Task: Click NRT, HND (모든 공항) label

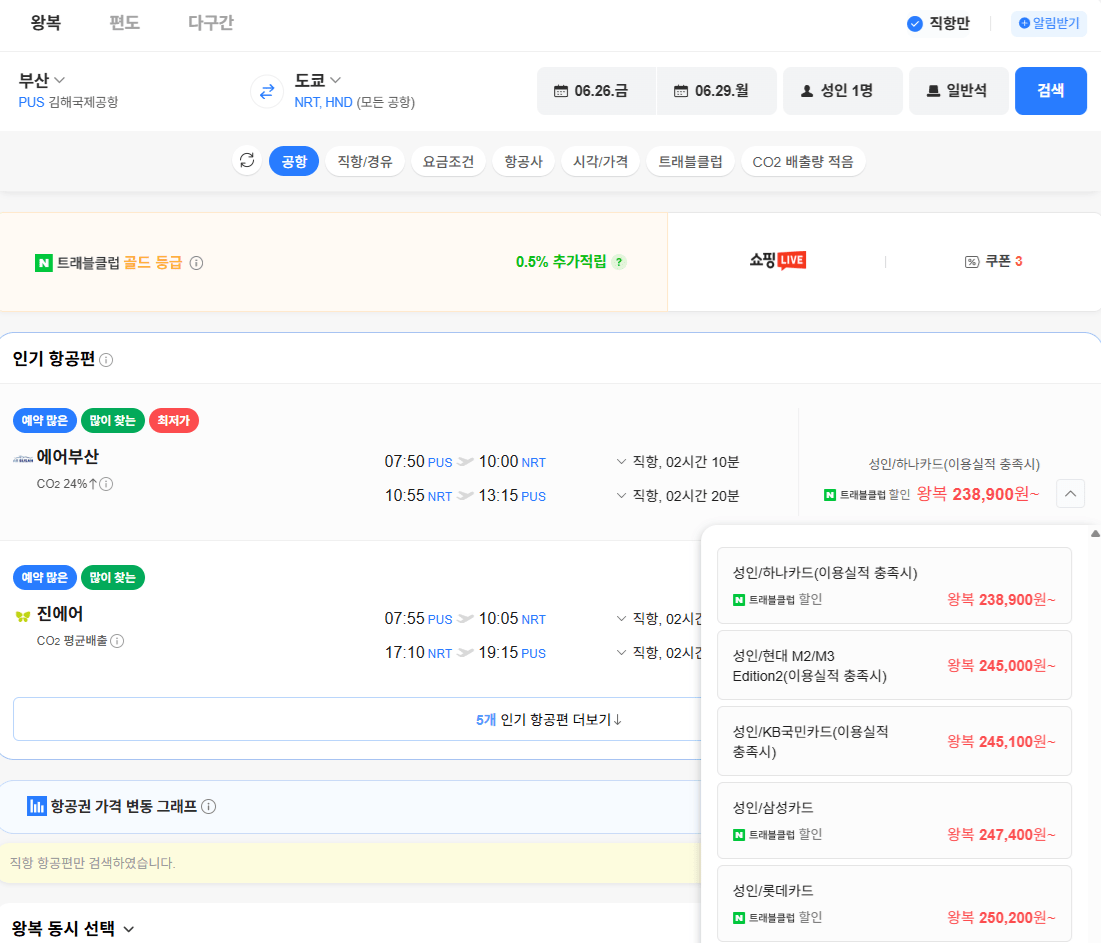Action: pos(355,103)
